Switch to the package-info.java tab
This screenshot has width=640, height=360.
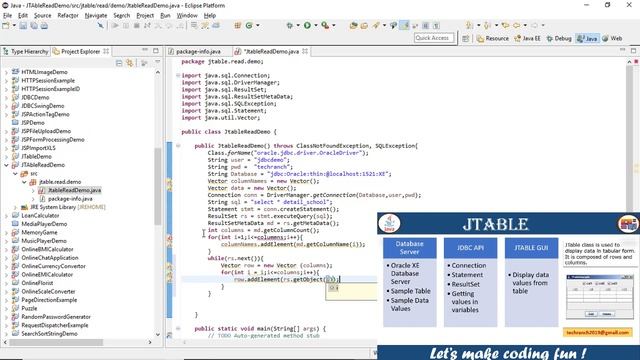tap(198, 51)
